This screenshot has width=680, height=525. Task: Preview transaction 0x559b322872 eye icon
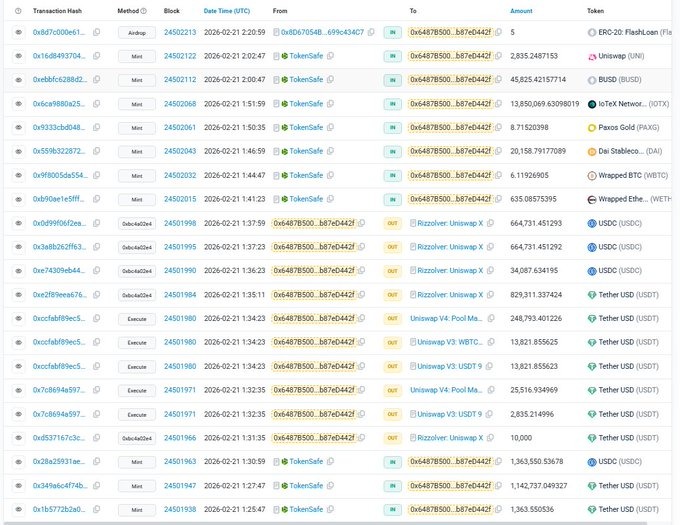tap(19, 151)
